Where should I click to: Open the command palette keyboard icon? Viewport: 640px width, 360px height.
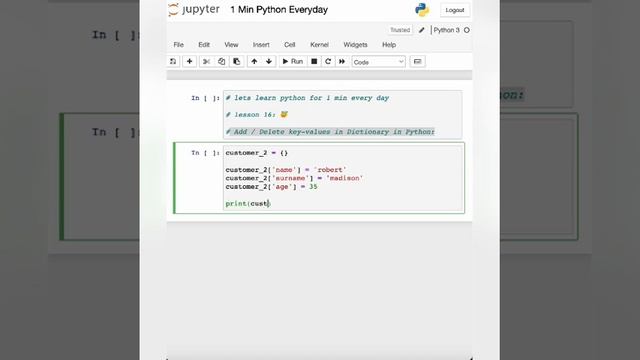tap(417, 62)
